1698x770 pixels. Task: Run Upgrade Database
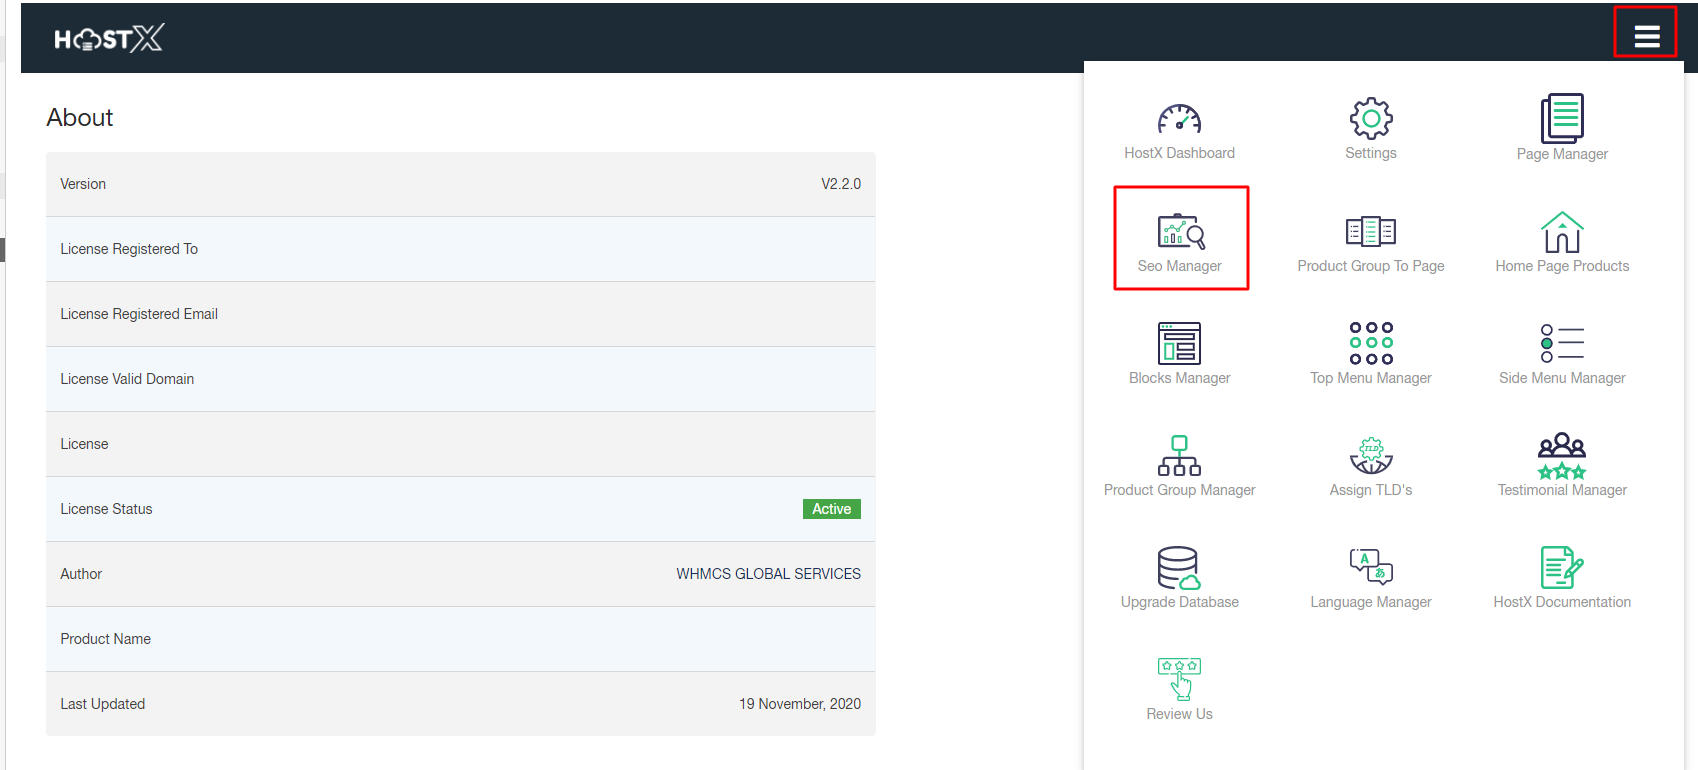[x=1179, y=569]
